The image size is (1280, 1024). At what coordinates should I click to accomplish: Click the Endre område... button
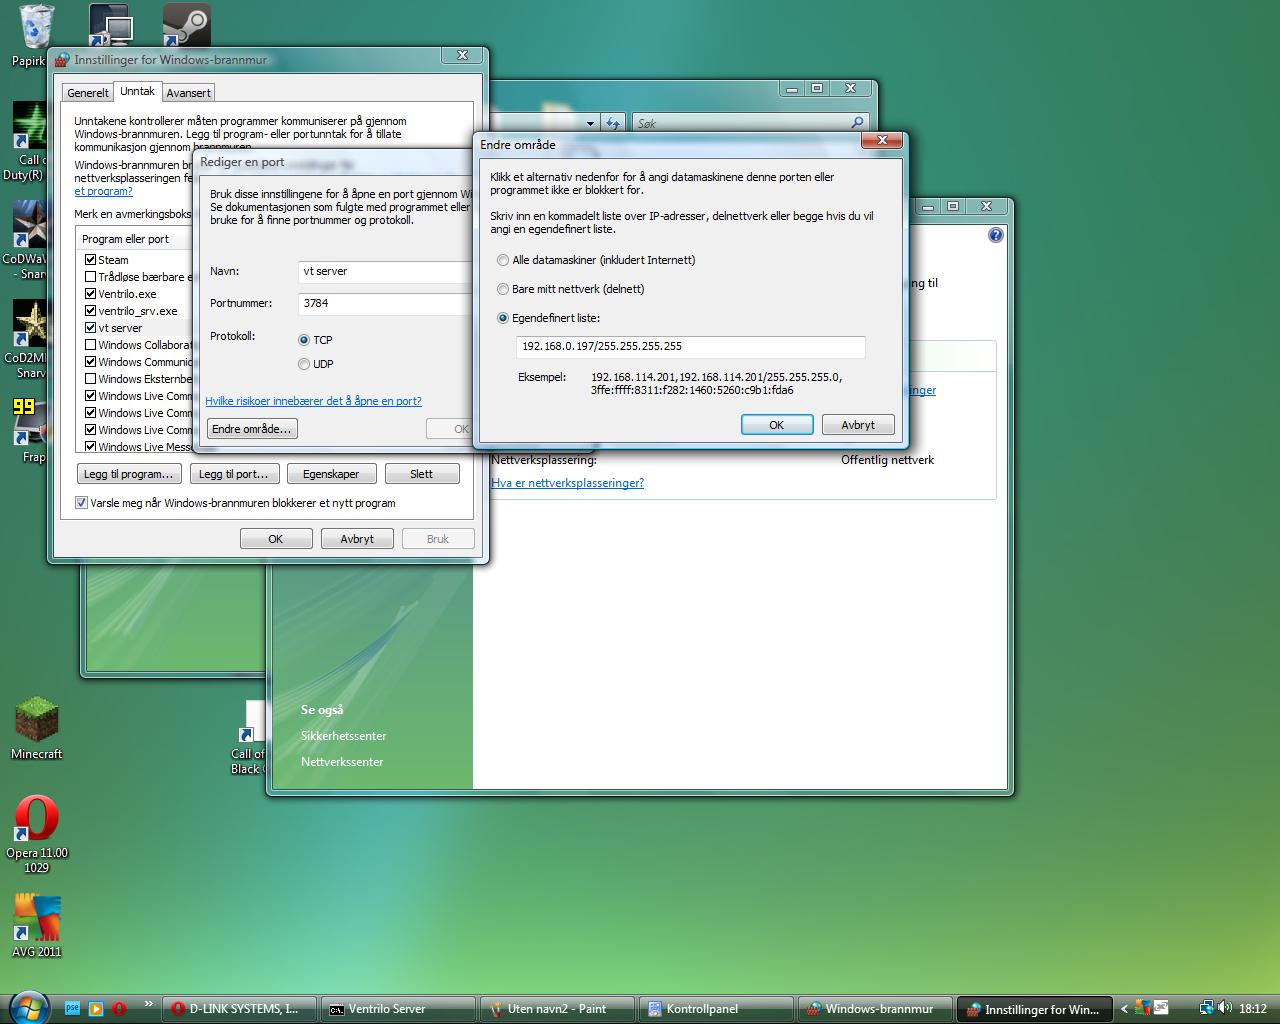[x=252, y=429]
